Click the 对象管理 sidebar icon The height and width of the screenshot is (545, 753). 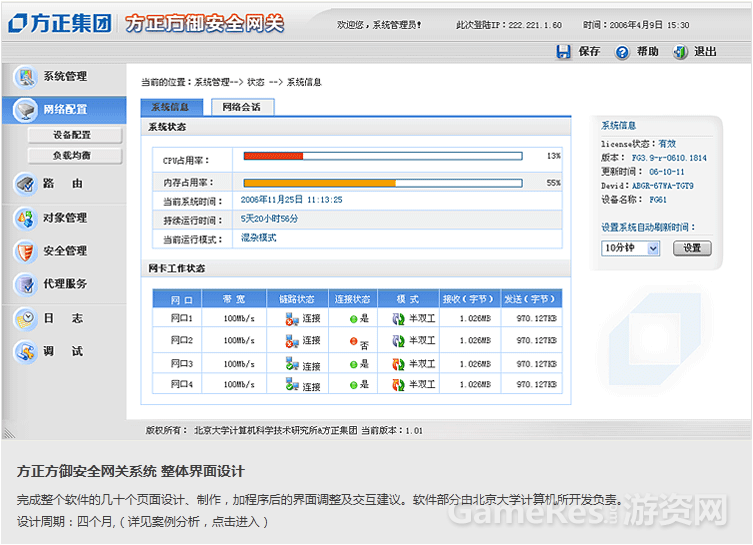coord(25,218)
